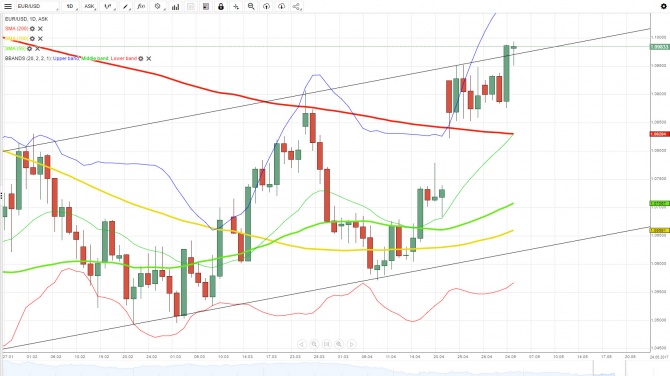This screenshot has height=376, width=670.
Task: Open the f(x) indicators menu
Action: point(141,6)
